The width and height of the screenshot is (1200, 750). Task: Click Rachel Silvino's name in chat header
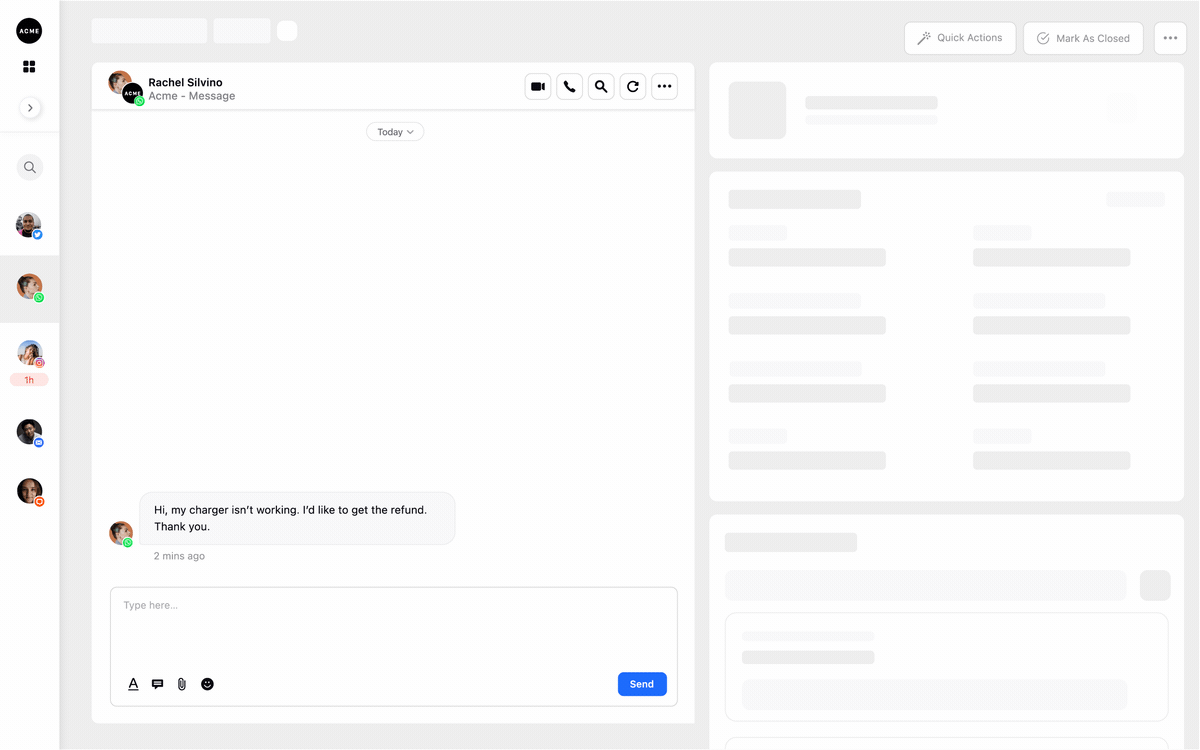[x=185, y=82]
